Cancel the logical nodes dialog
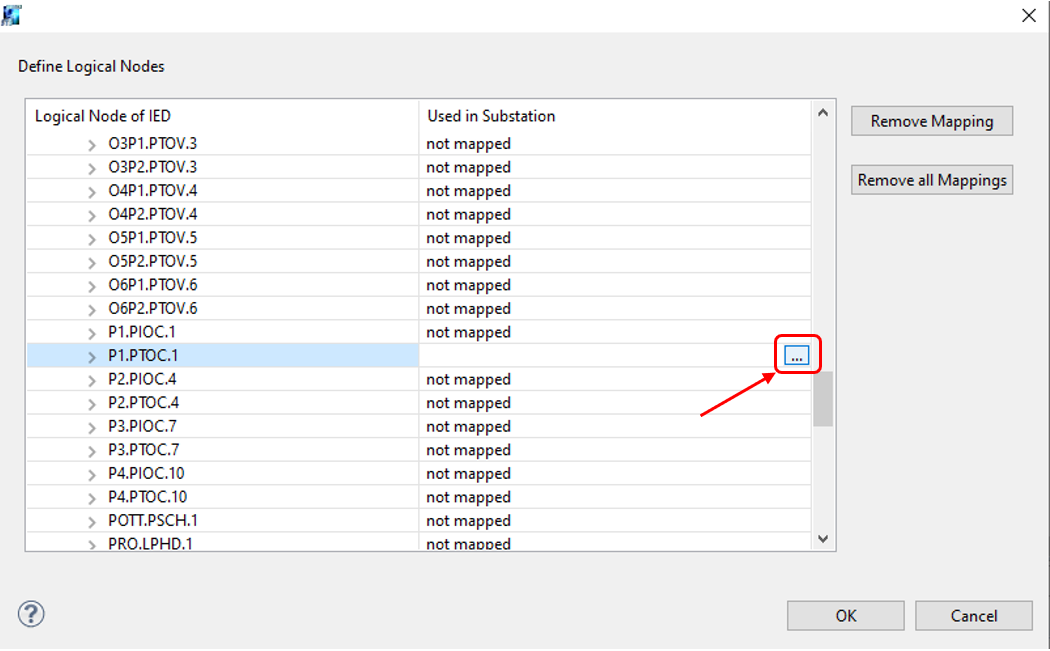The width and height of the screenshot is (1050, 651). [x=973, y=615]
